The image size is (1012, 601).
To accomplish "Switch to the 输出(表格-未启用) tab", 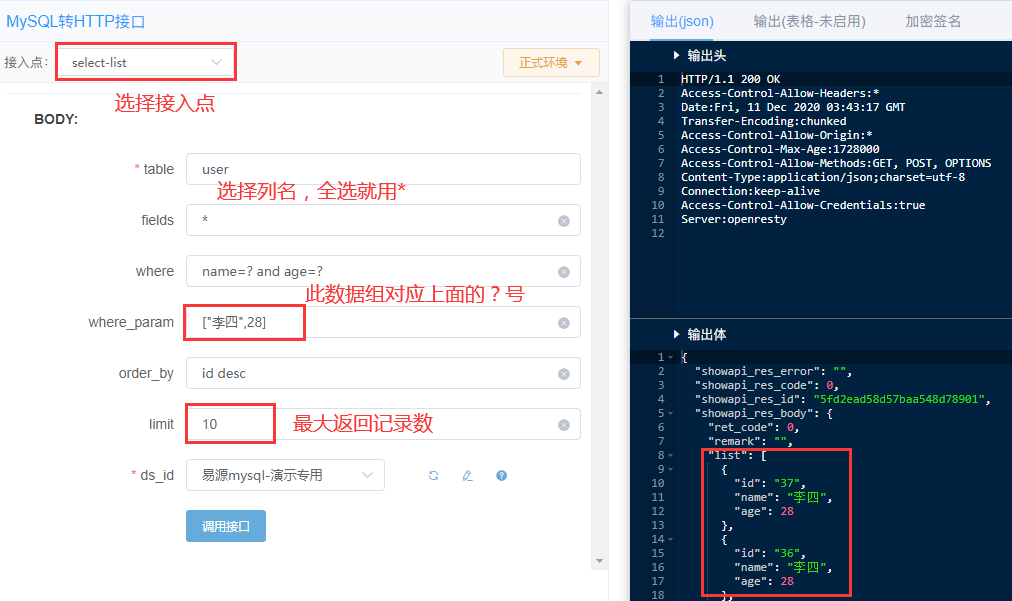I will point(809,21).
